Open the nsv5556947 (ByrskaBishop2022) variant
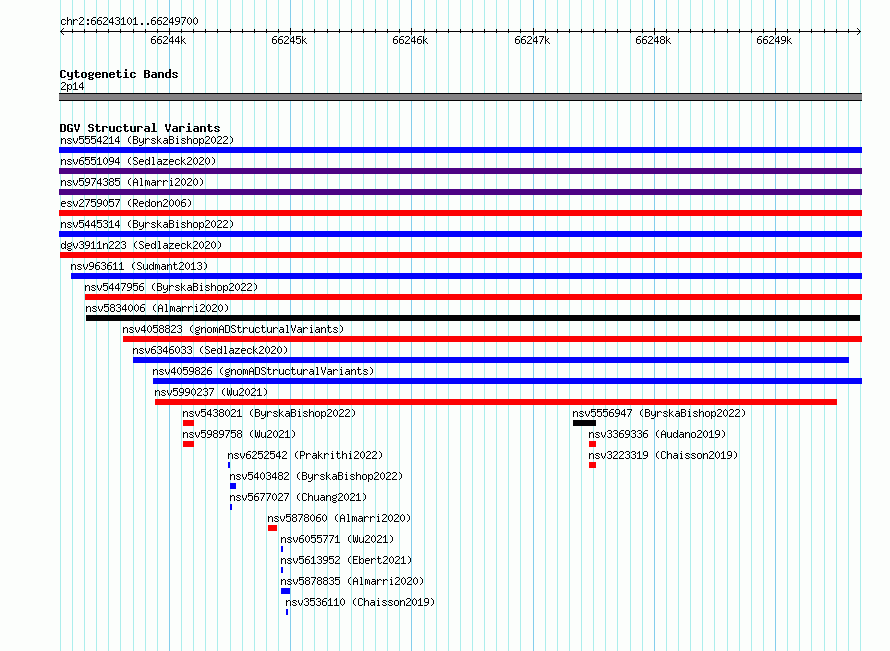Screen dimensions: 890x651 click(x=659, y=413)
